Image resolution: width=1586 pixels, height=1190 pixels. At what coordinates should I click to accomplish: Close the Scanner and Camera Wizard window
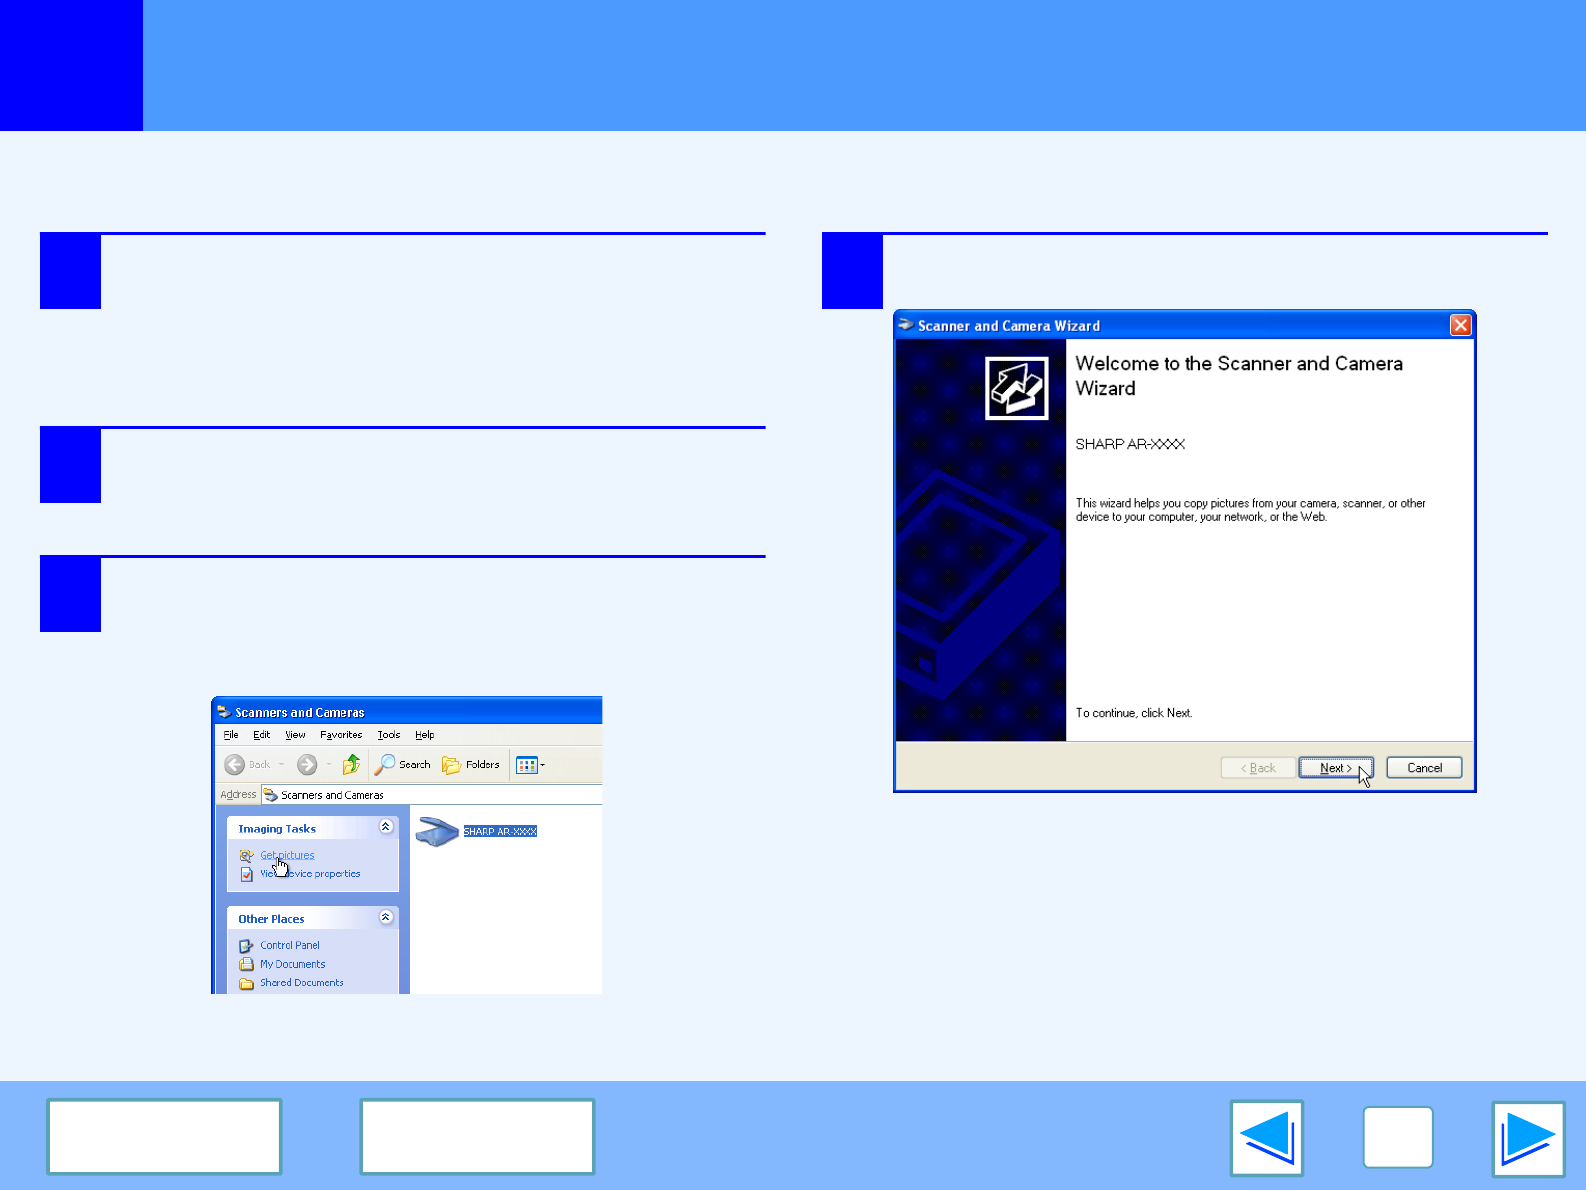pos(1460,326)
